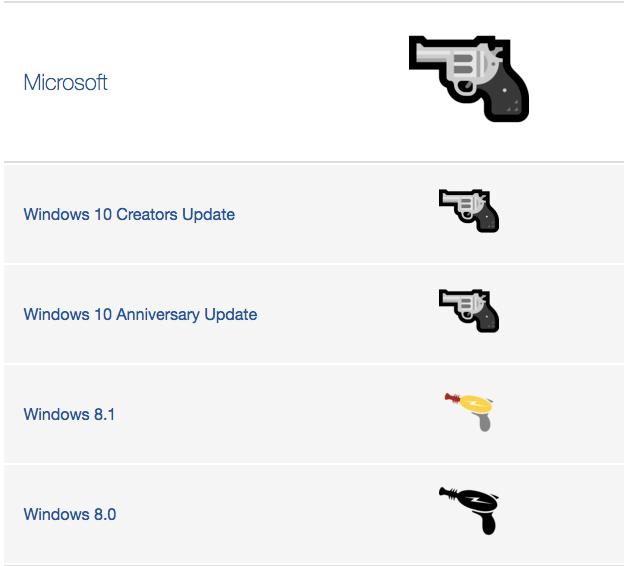Open the Windows 10 Anniversary Update link
Image resolution: width=625 pixels, height=566 pixels.
coord(140,314)
